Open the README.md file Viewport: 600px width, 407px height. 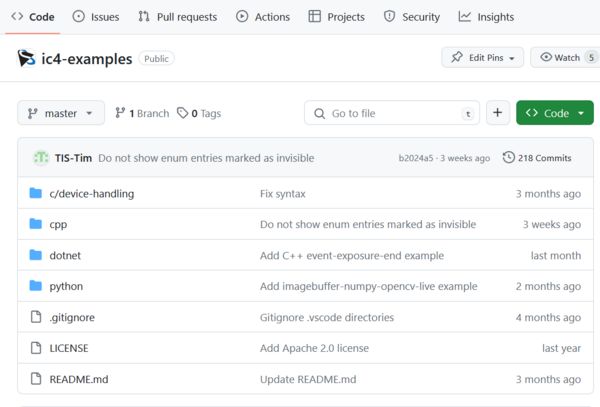(x=78, y=379)
